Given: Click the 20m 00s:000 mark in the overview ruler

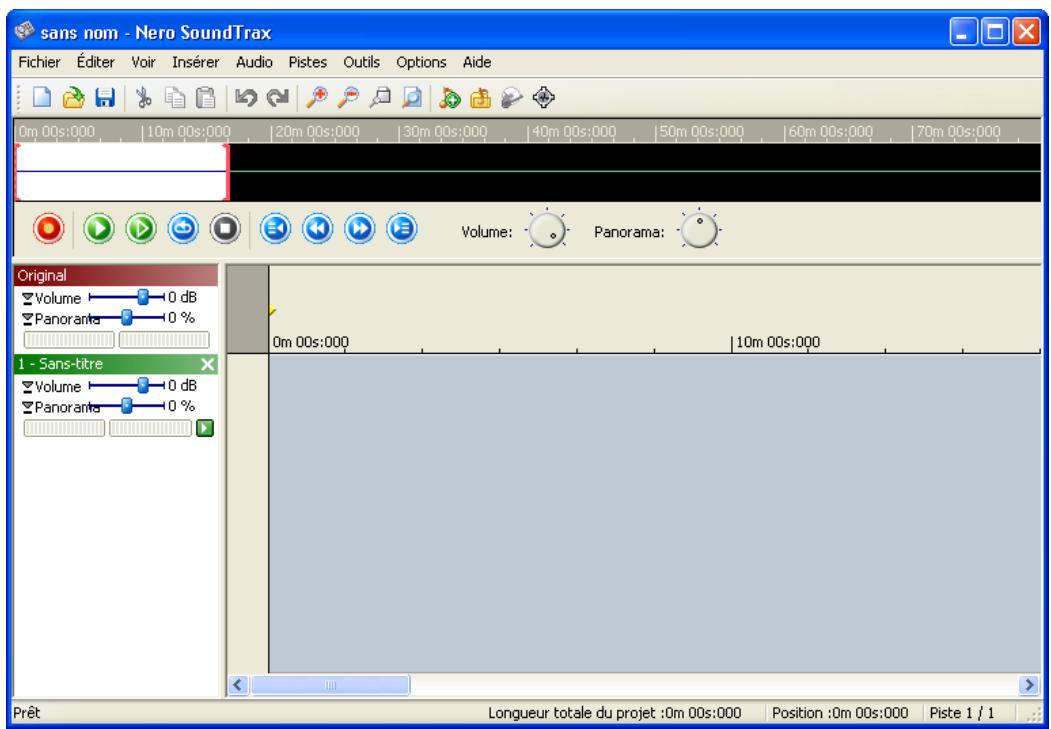Looking at the screenshot, I should point(317,131).
